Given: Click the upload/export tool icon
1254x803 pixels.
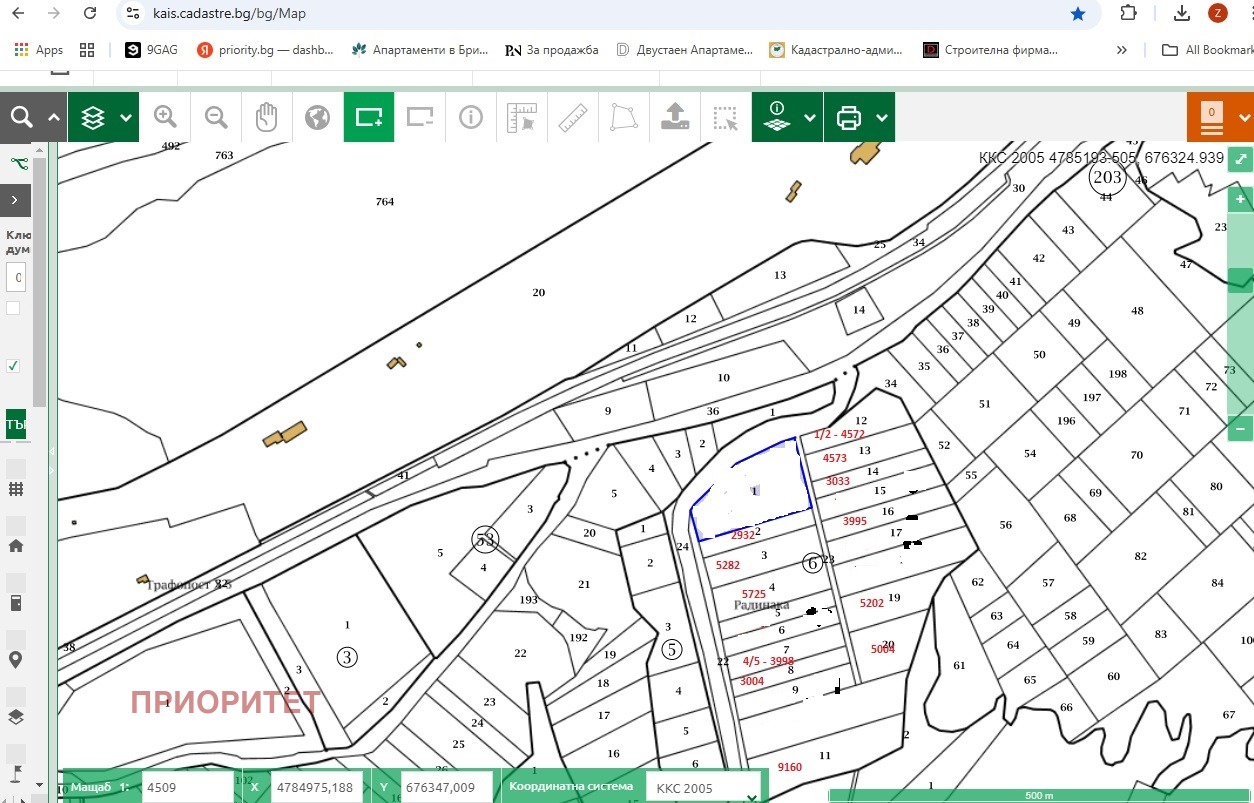Looking at the screenshot, I should pos(675,117).
